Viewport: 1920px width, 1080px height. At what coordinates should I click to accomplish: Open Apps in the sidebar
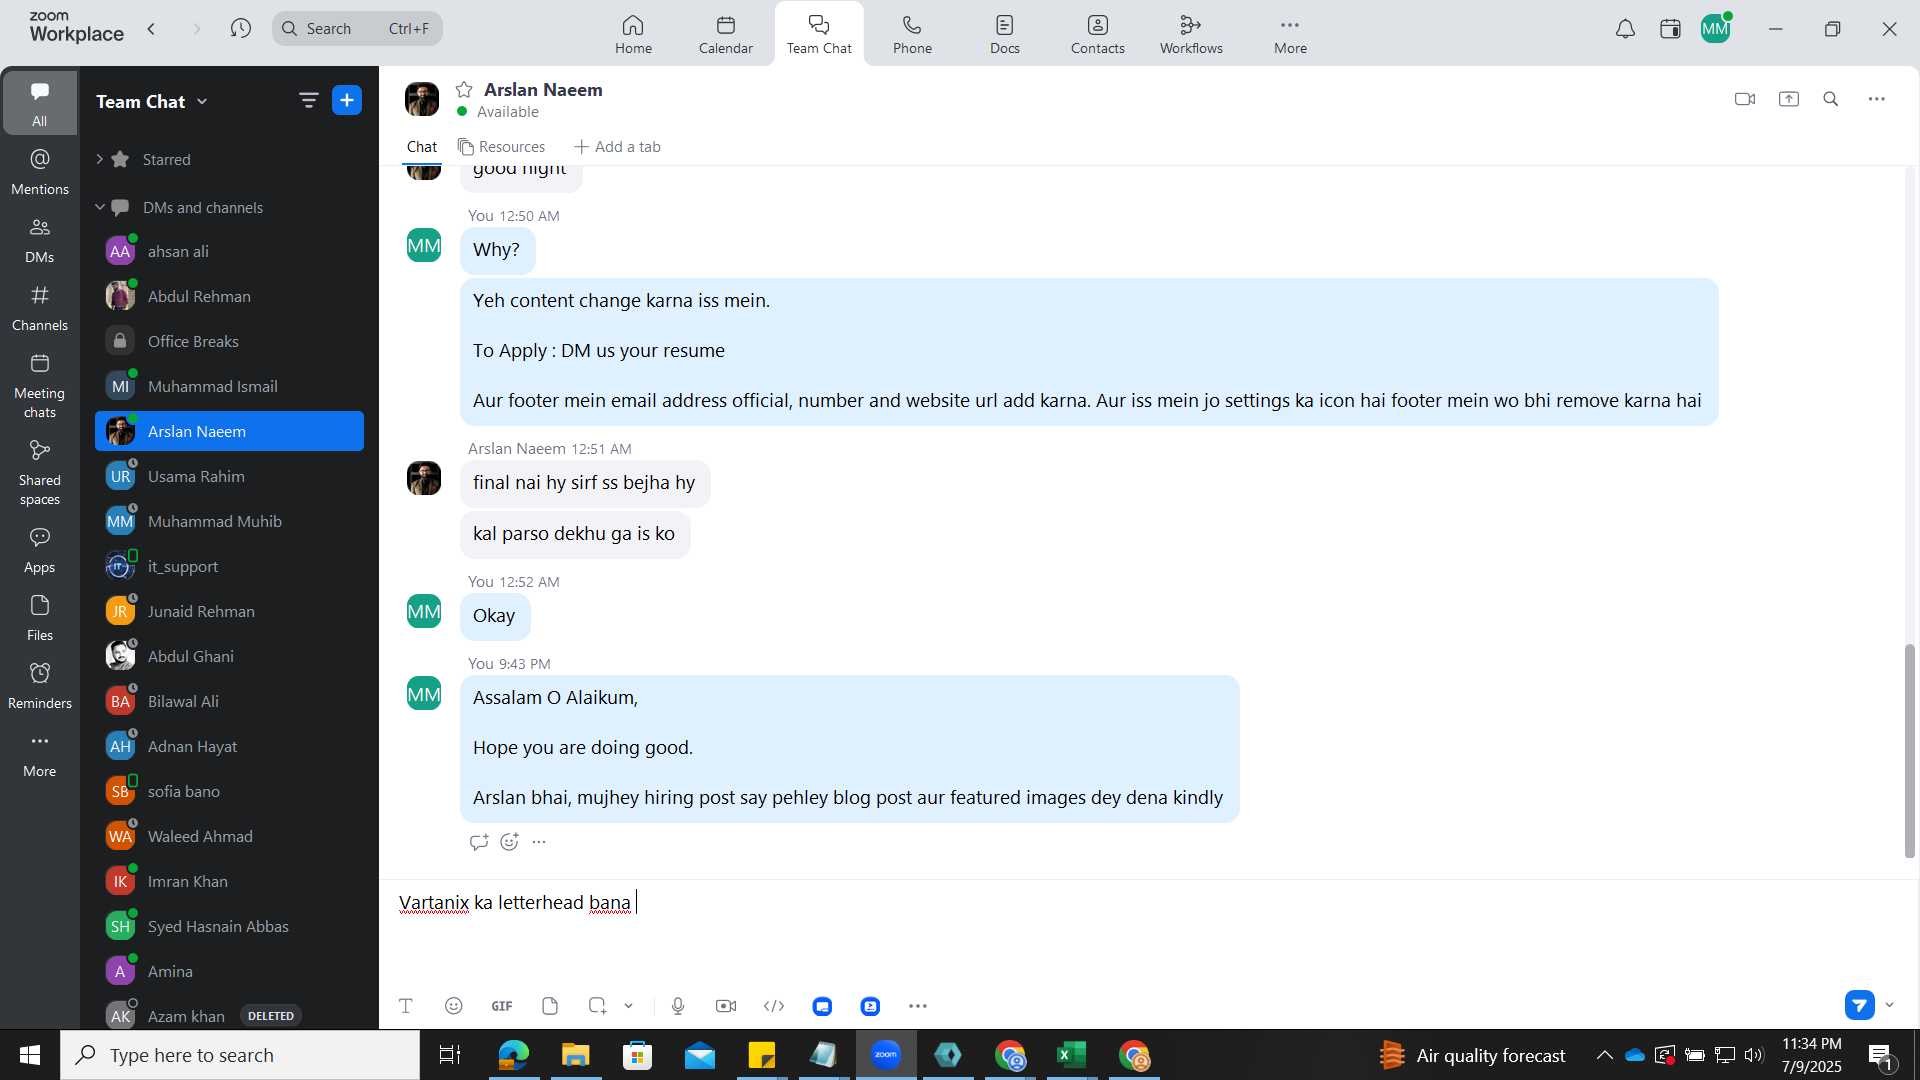40,550
